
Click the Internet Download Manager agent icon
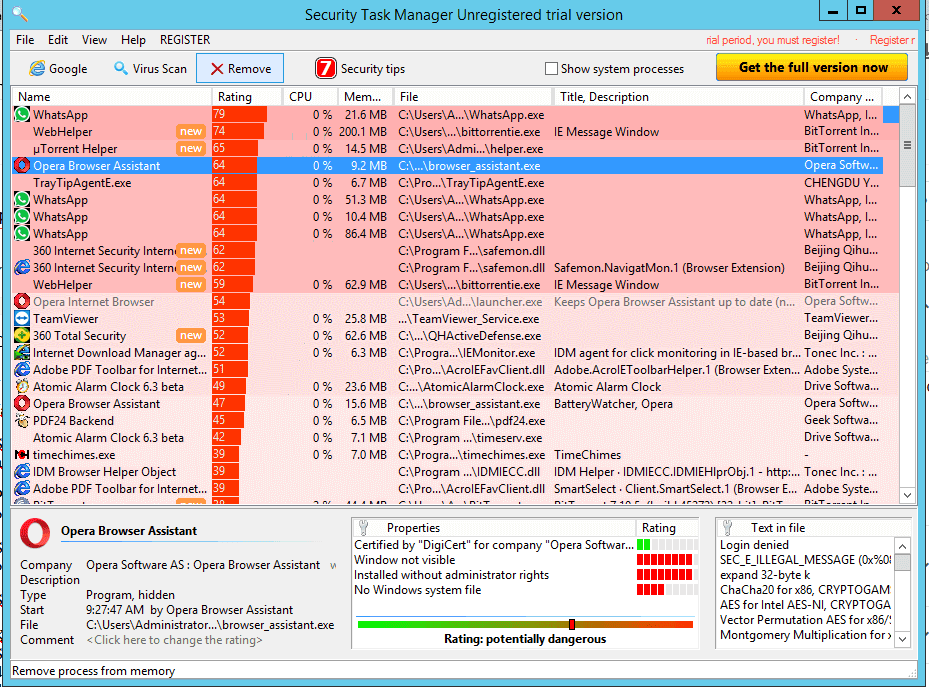coord(22,353)
